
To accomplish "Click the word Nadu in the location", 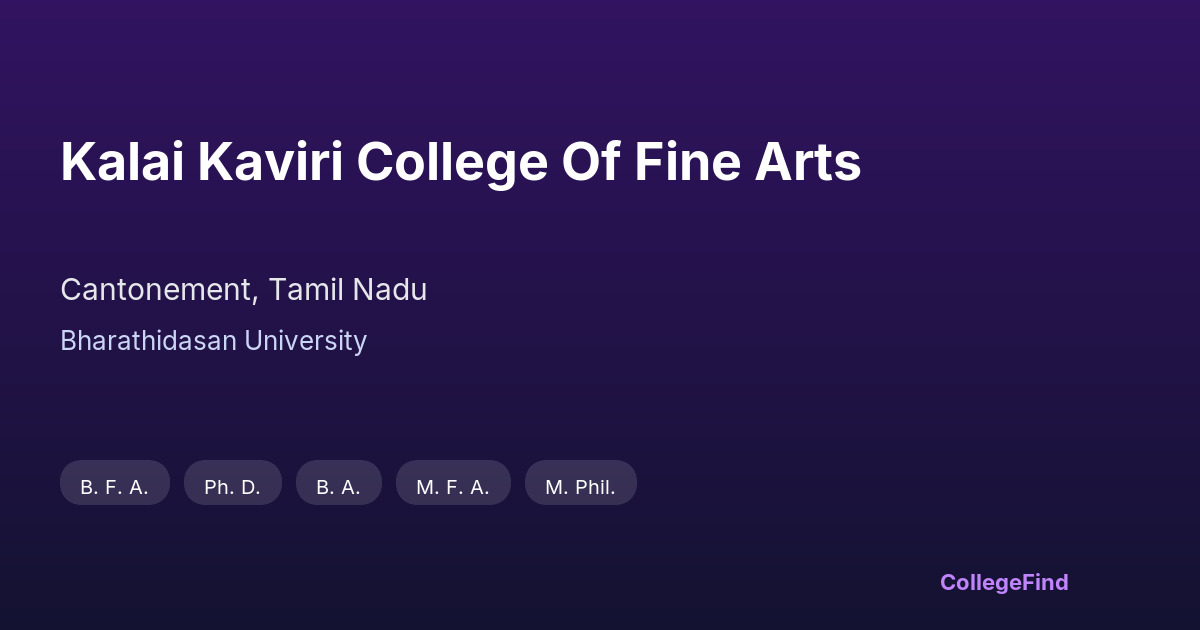I will (x=389, y=290).
